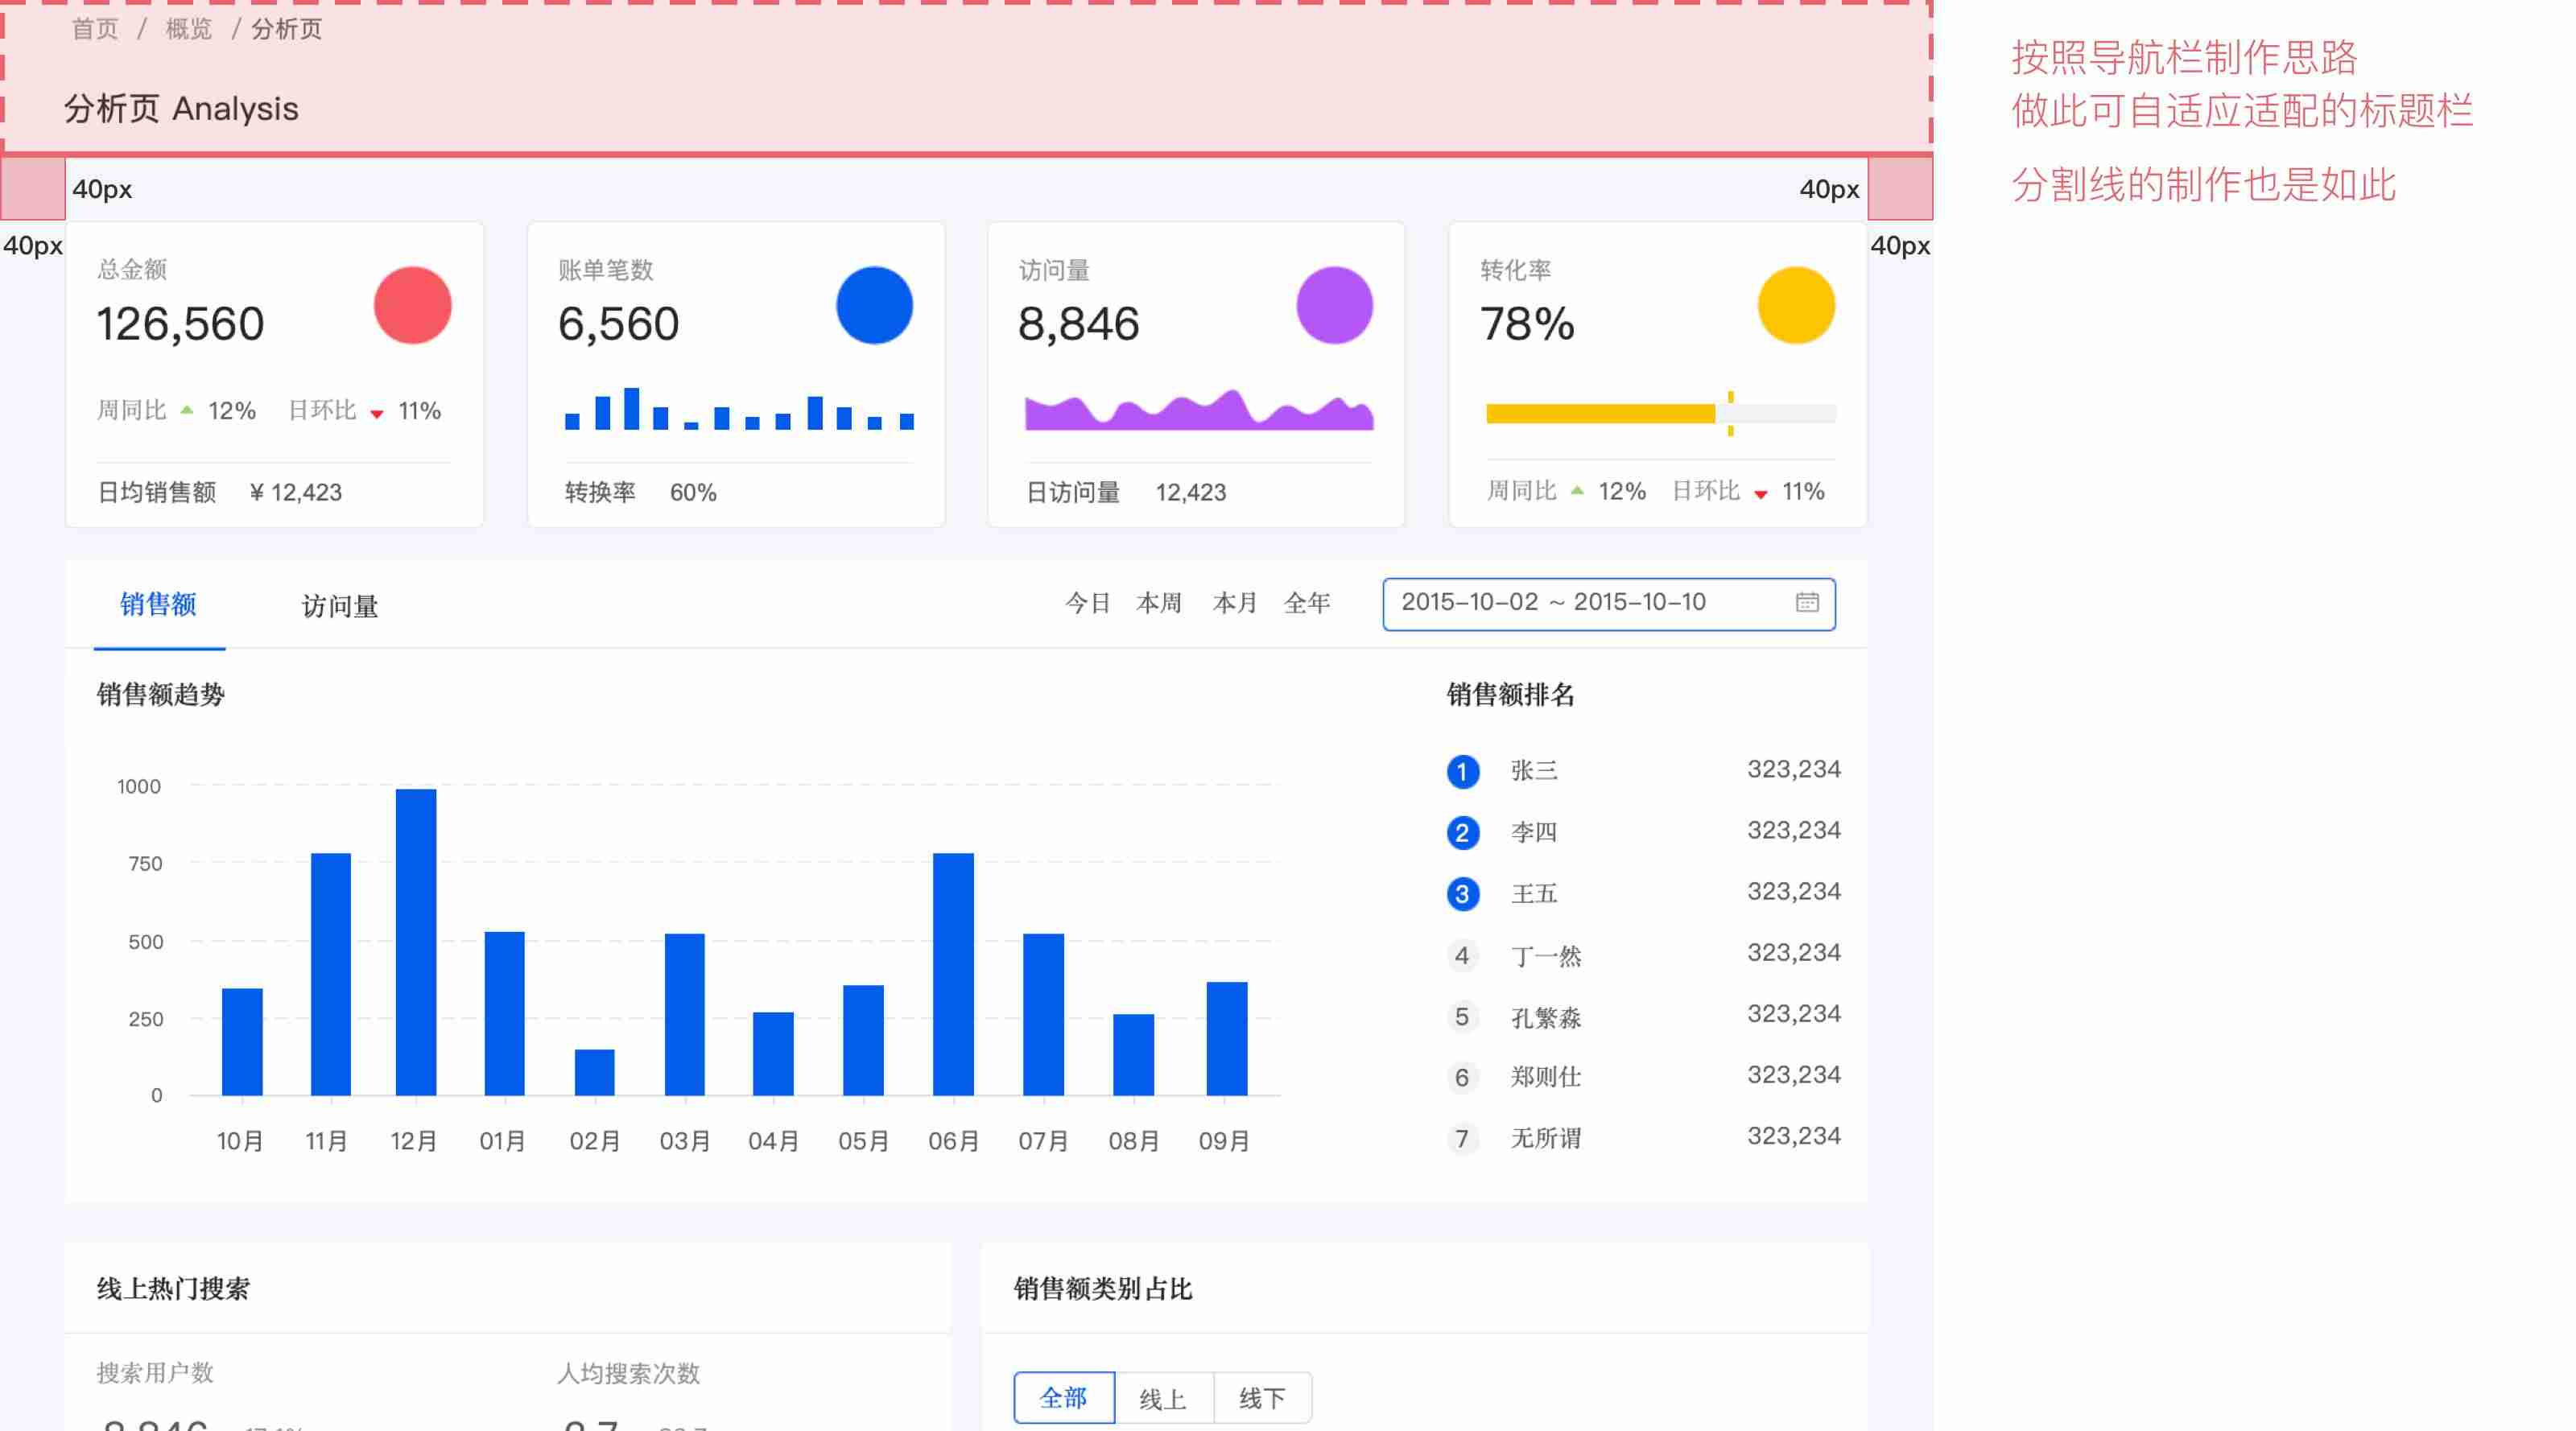Click the 分析页 Analysis page title
2576x1431 pixels.
[x=181, y=108]
